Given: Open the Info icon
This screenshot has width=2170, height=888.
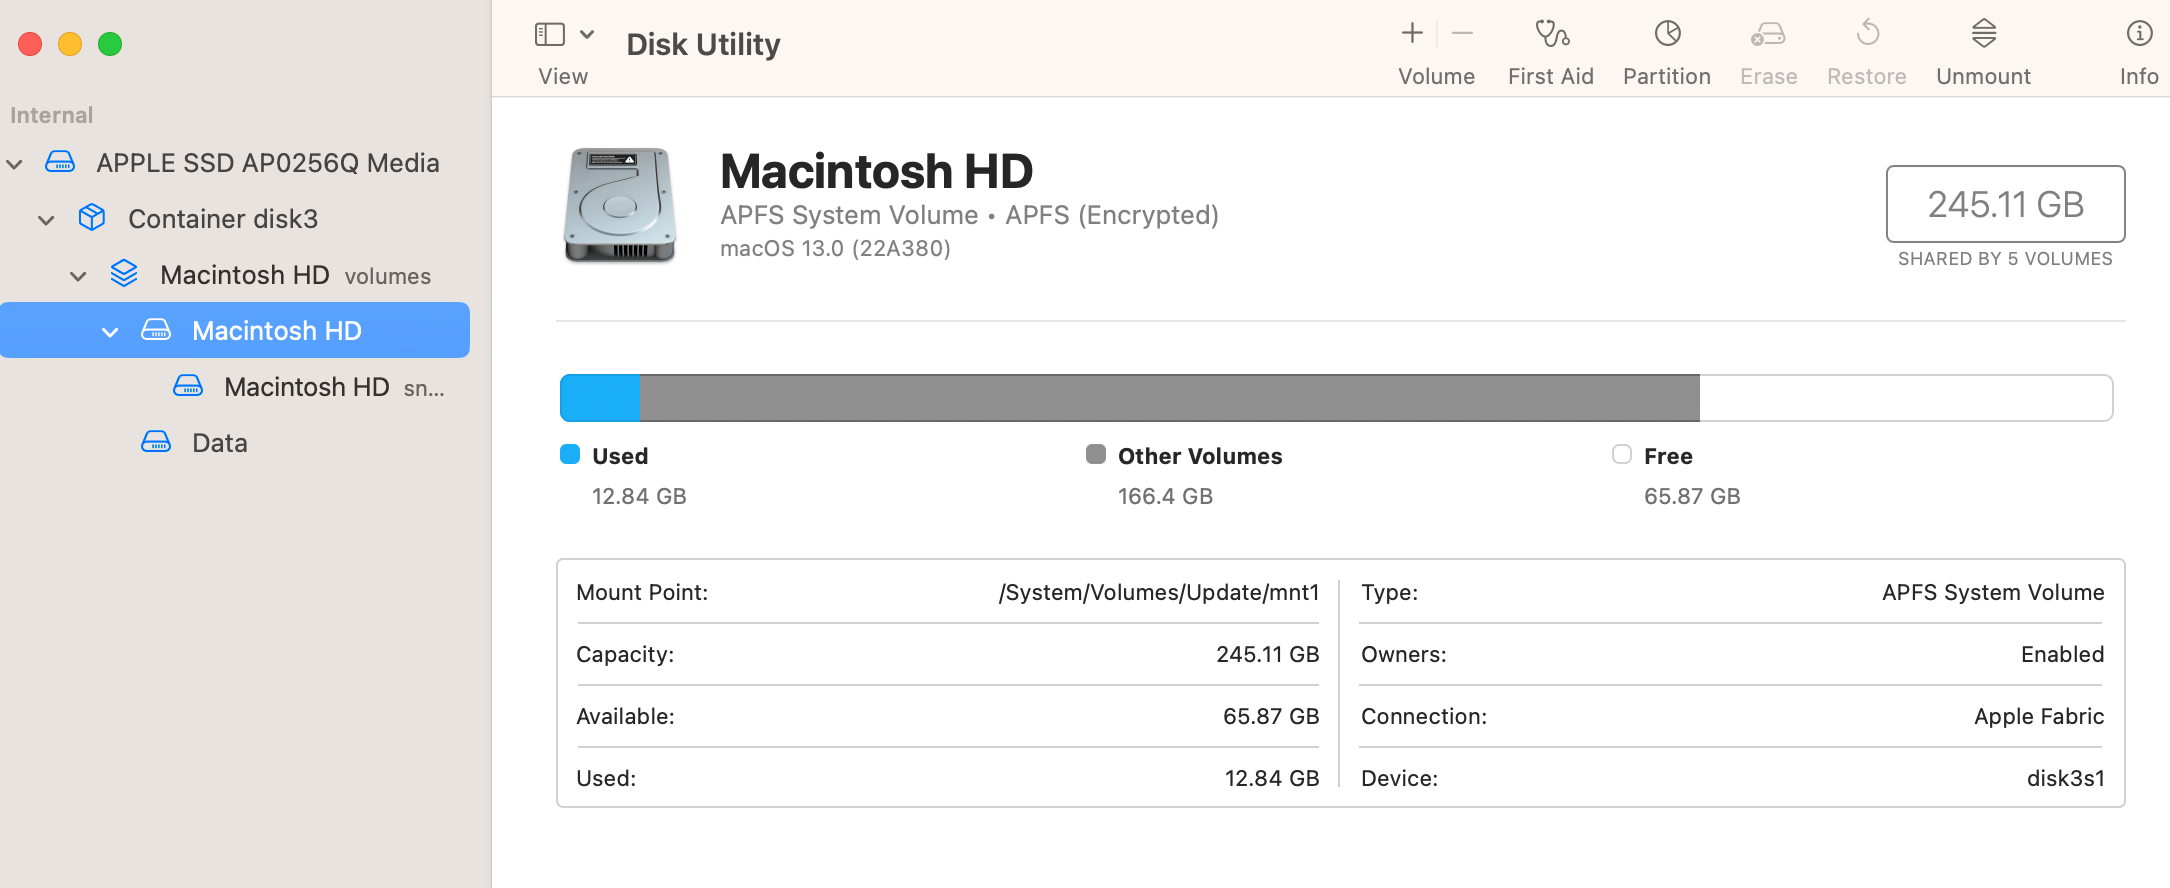Looking at the screenshot, I should point(2139,34).
